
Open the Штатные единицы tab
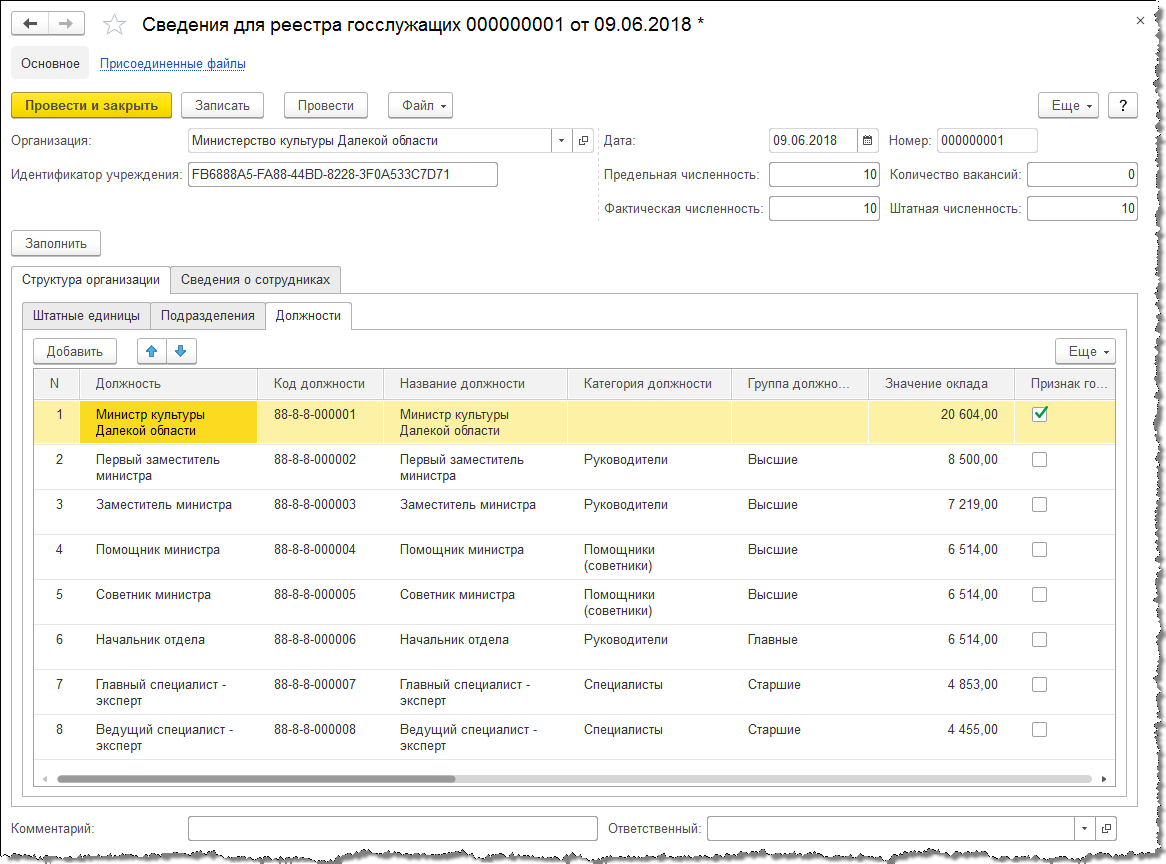pos(86,316)
